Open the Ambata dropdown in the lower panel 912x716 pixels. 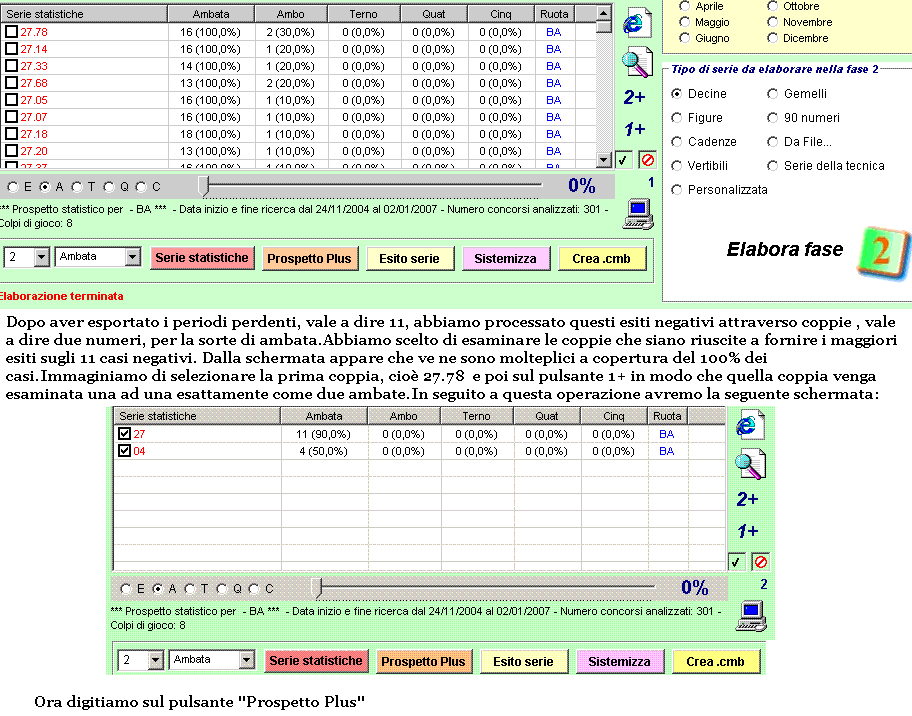(247, 660)
